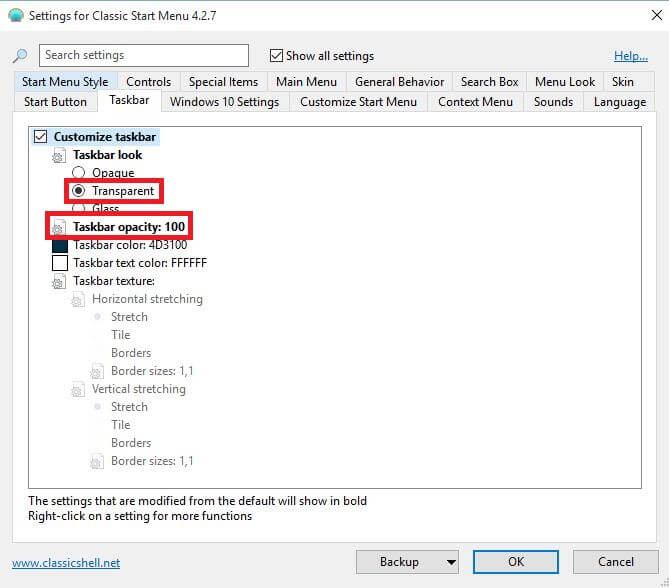Switch to Customize Start Menu tab
The width and height of the screenshot is (669, 588).
(x=358, y=102)
